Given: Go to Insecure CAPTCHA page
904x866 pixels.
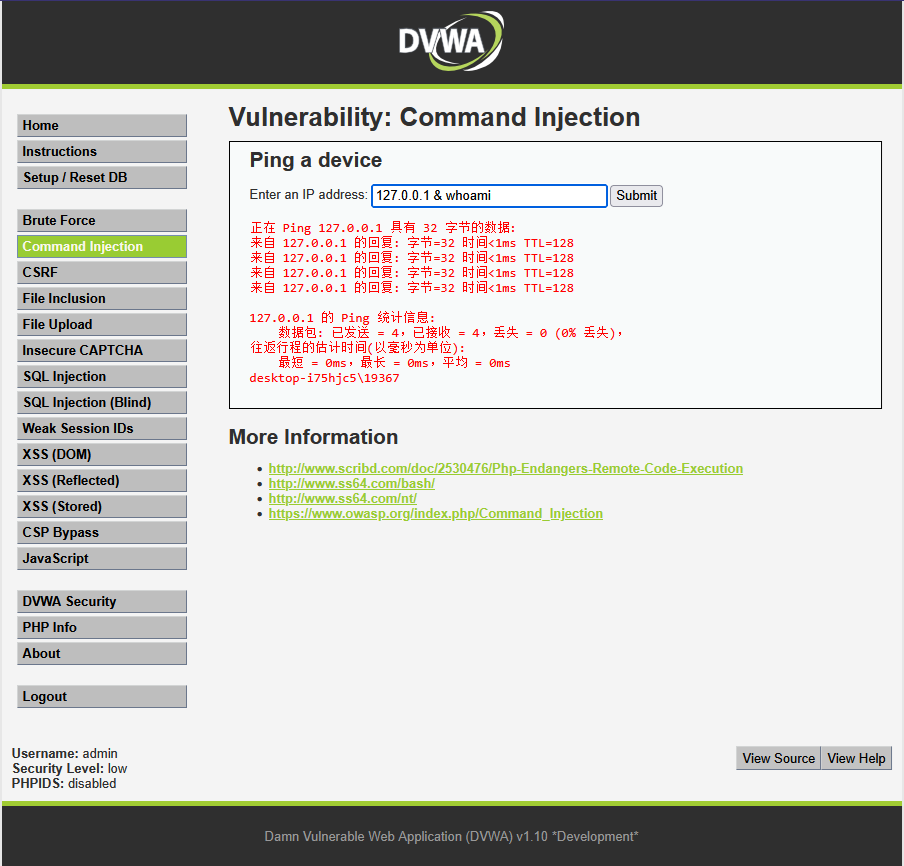Looking at the screenshot, I should [x=102, y=351].
